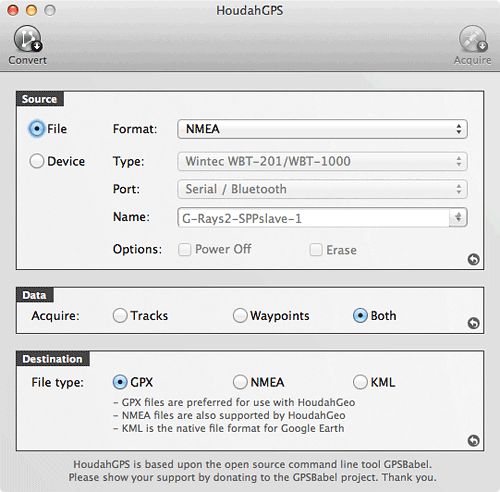Choose Waypoints for Acquire data
Image resolution: width=500 pixels, height=492 pixels.
(x=240, y=315)
